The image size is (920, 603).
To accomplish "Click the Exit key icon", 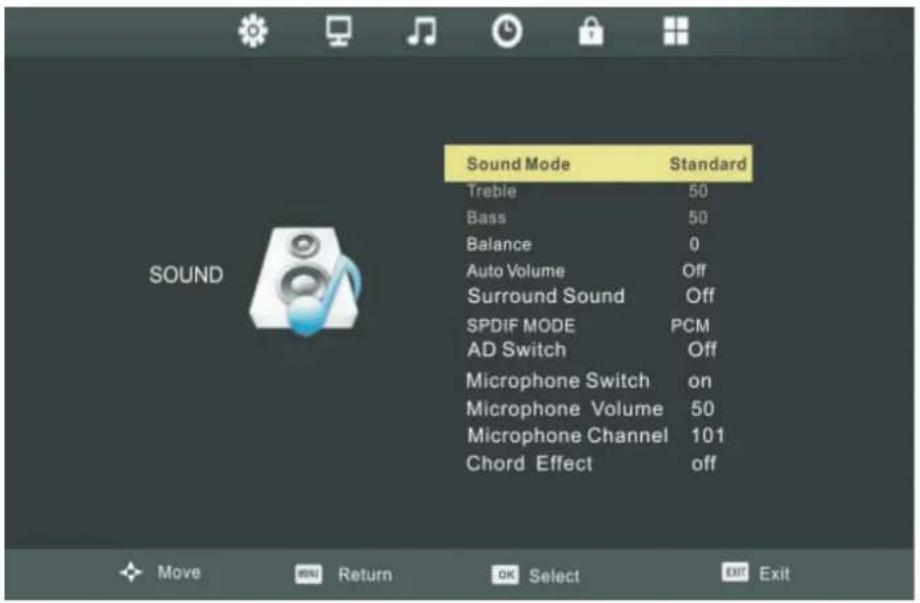I will 735,572.
